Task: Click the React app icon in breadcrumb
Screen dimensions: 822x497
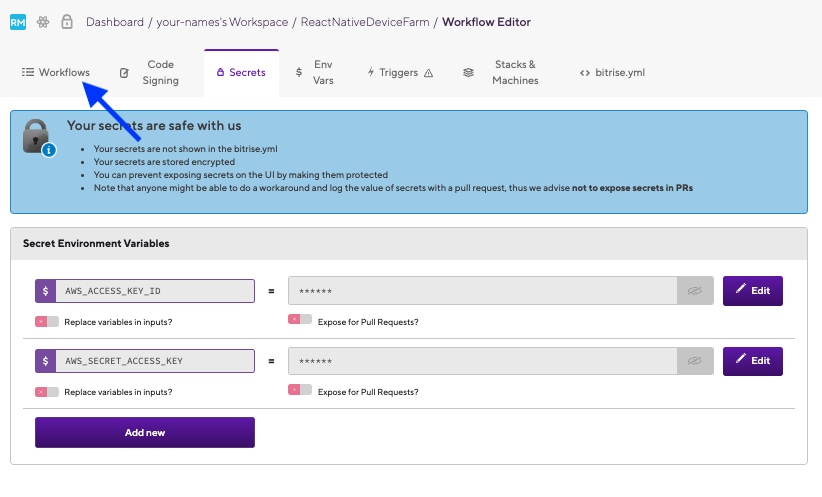Action: pos(43,21)
